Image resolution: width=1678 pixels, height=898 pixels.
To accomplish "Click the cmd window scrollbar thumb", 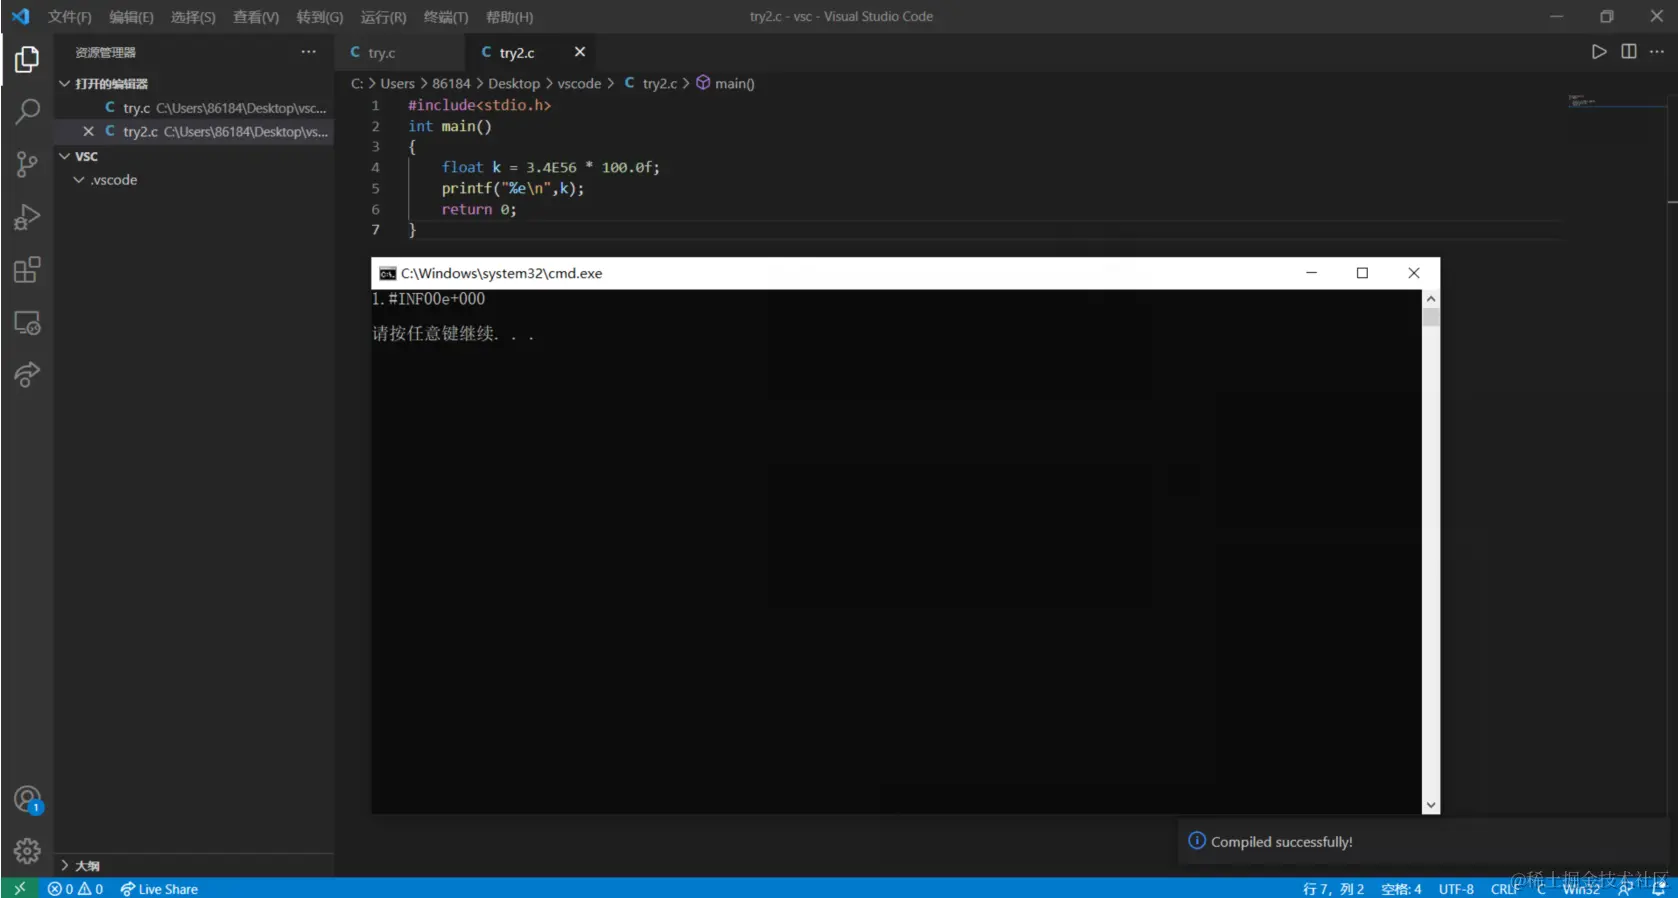I will [1431, 317].
